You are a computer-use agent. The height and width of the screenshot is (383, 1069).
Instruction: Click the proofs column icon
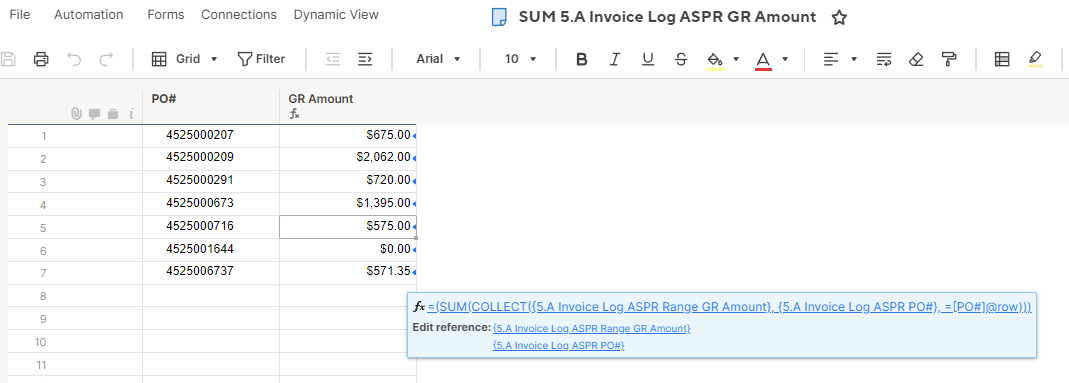(112, 114)
